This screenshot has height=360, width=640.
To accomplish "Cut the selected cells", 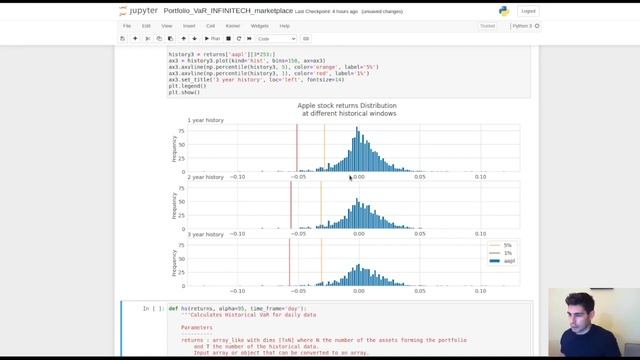I will pyautogui.click(x=148, y=38).
